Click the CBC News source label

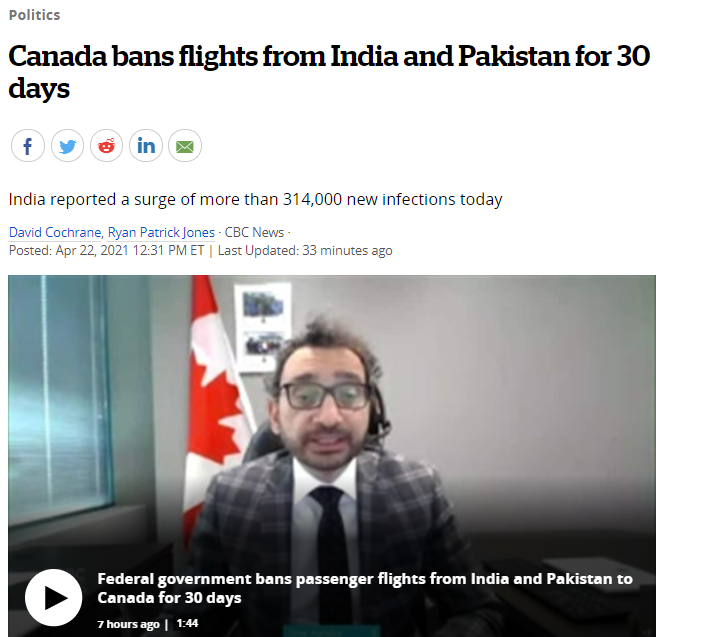254,233
